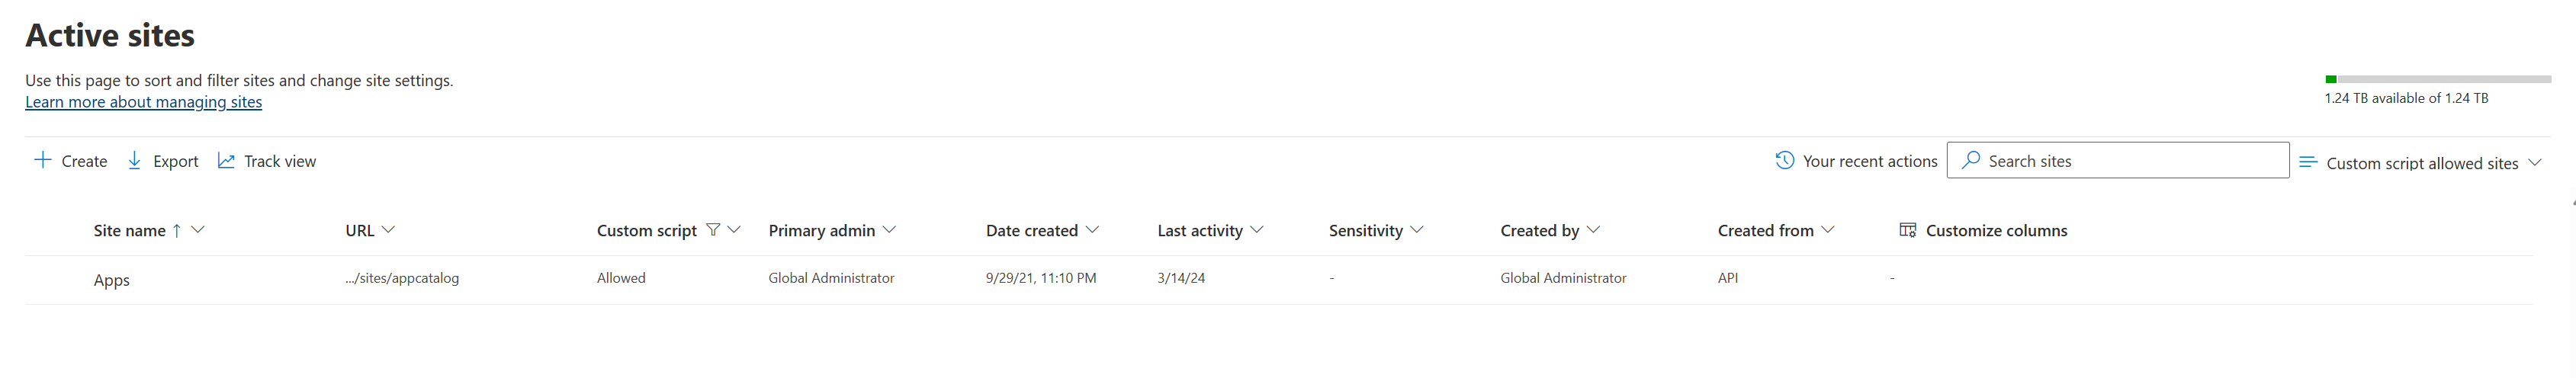
Task: Click the recent actions history clock icon
Action: coord(1784,160)
